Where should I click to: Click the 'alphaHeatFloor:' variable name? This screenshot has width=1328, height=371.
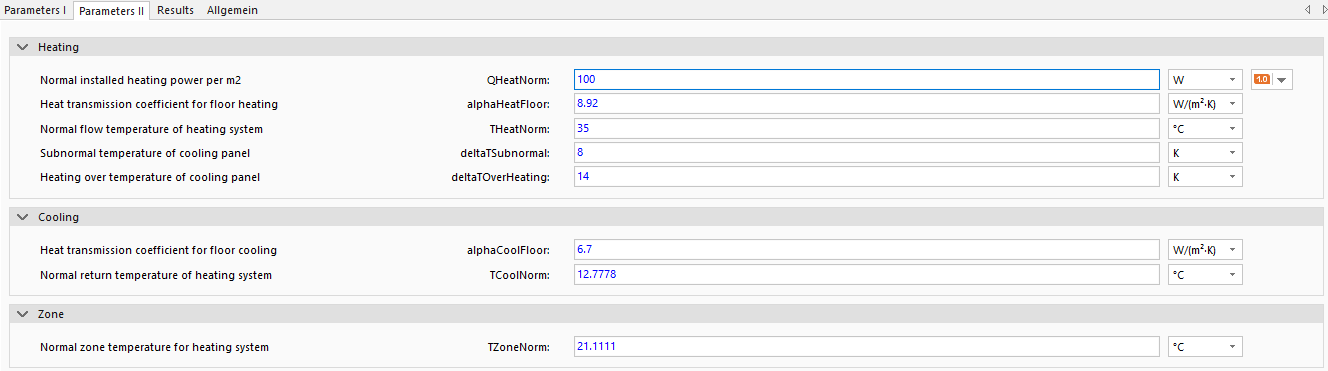[509, 104]
